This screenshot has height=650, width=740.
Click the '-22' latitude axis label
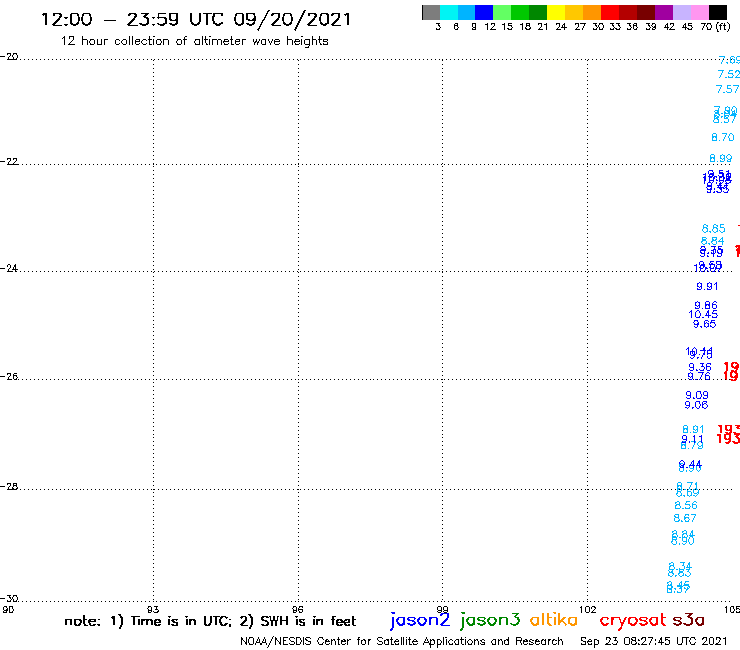point(9,161)
